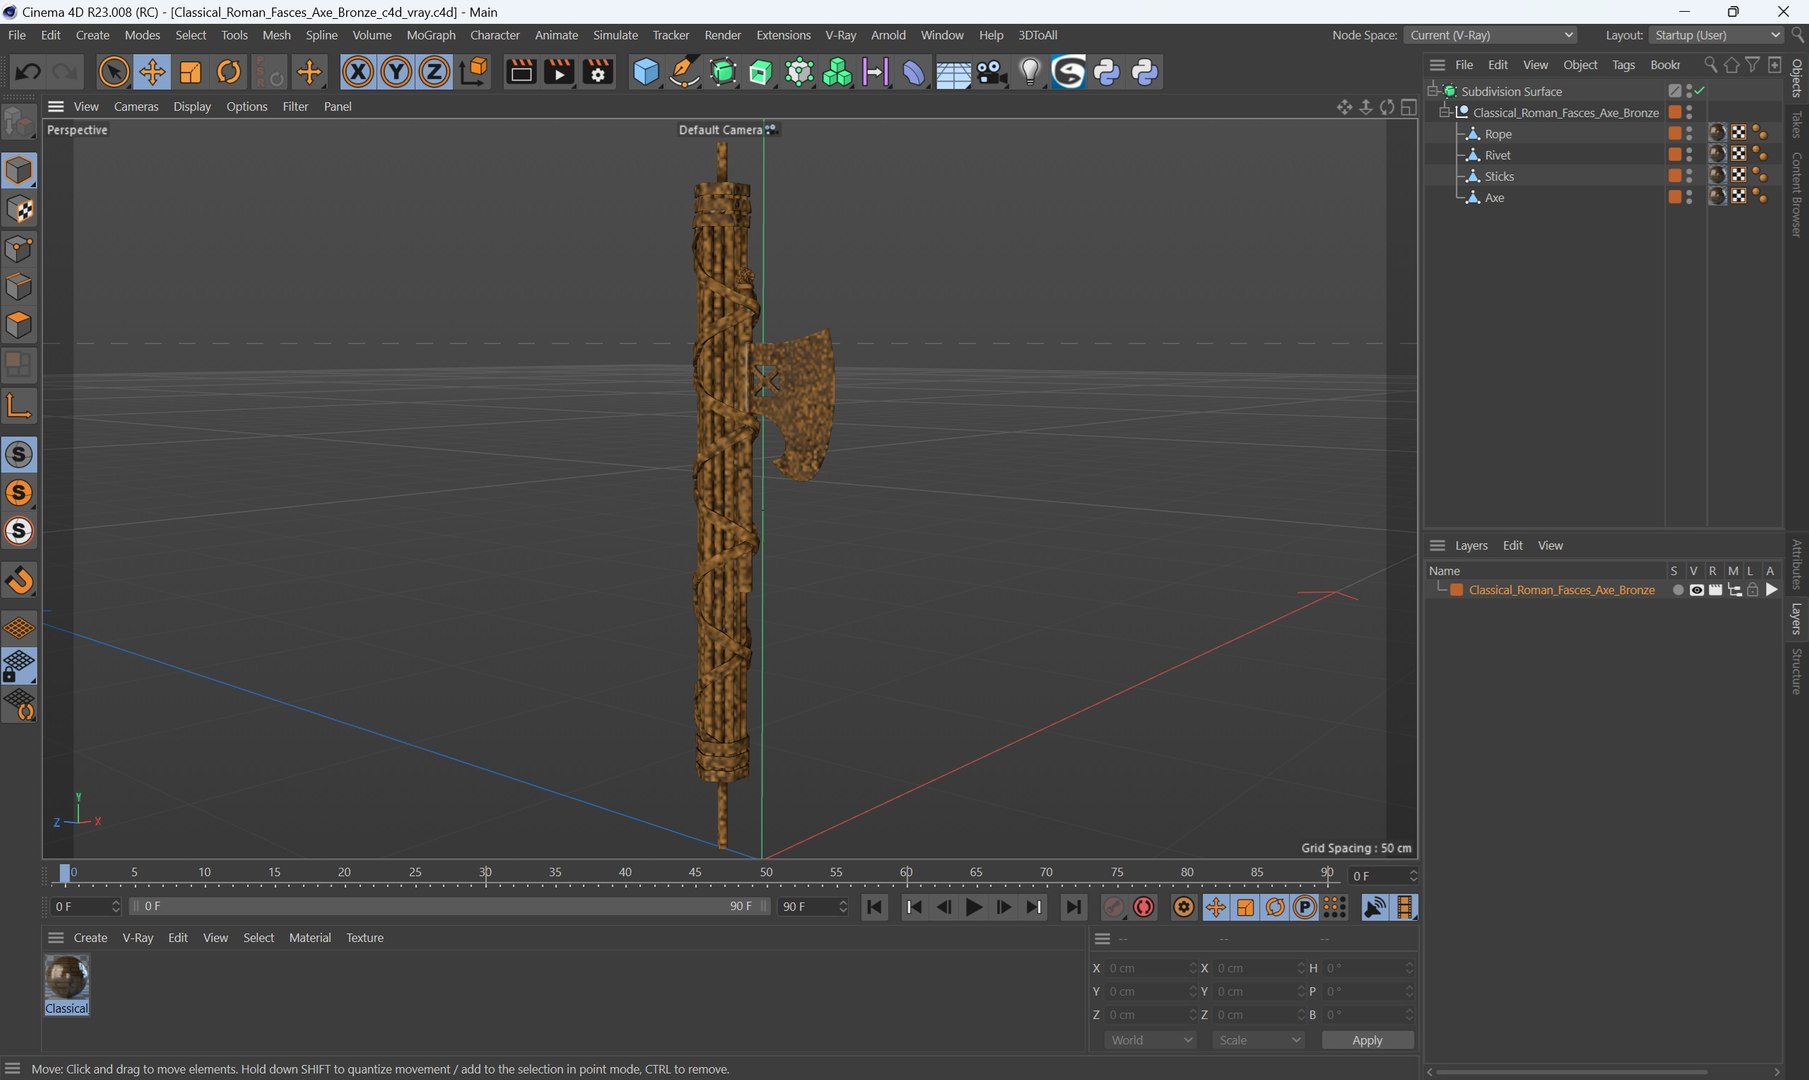Select the Rotate tool
This screenshot has height=1080, width=1809.
coord(229,72)
